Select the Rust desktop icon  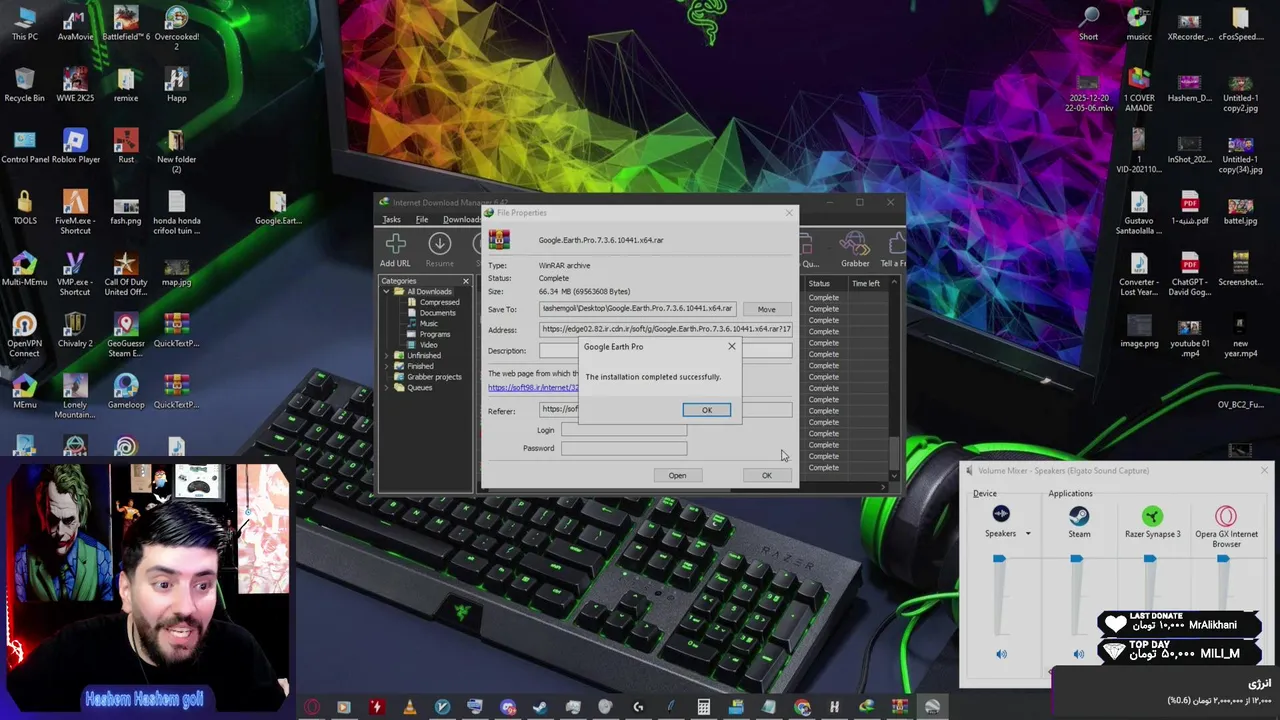(126, 147)
